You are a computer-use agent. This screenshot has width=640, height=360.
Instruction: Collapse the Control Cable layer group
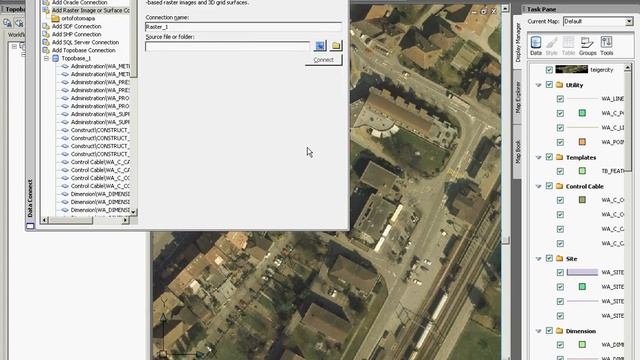tap(538, 187)
